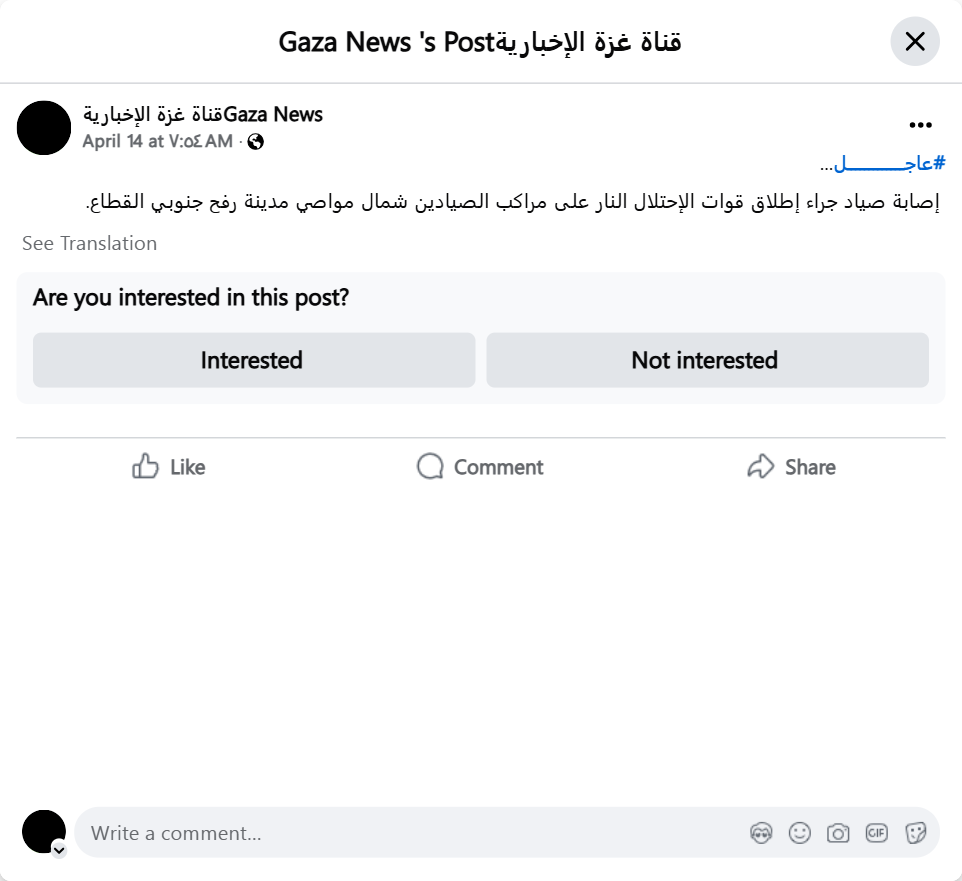This screenshot has width=962, height=881.
Task: Click your profile avatar beside comment box
Action: tap(43, 831)
